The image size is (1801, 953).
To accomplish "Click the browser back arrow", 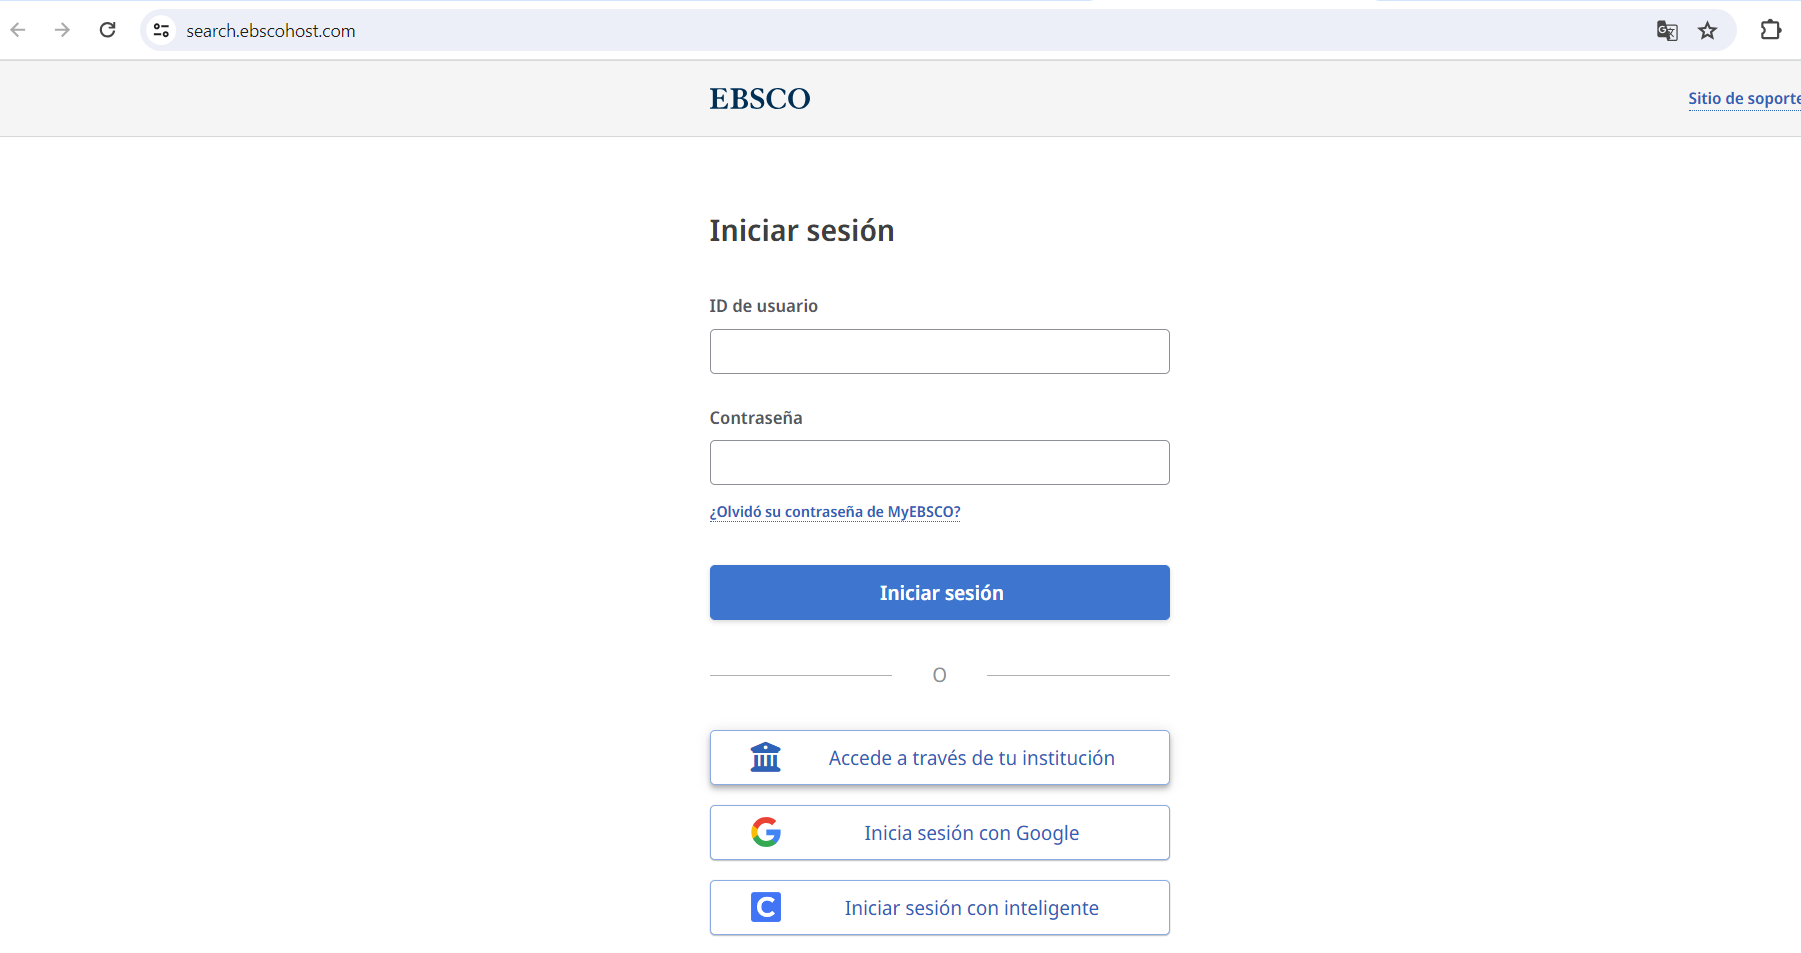I will 18,30.
